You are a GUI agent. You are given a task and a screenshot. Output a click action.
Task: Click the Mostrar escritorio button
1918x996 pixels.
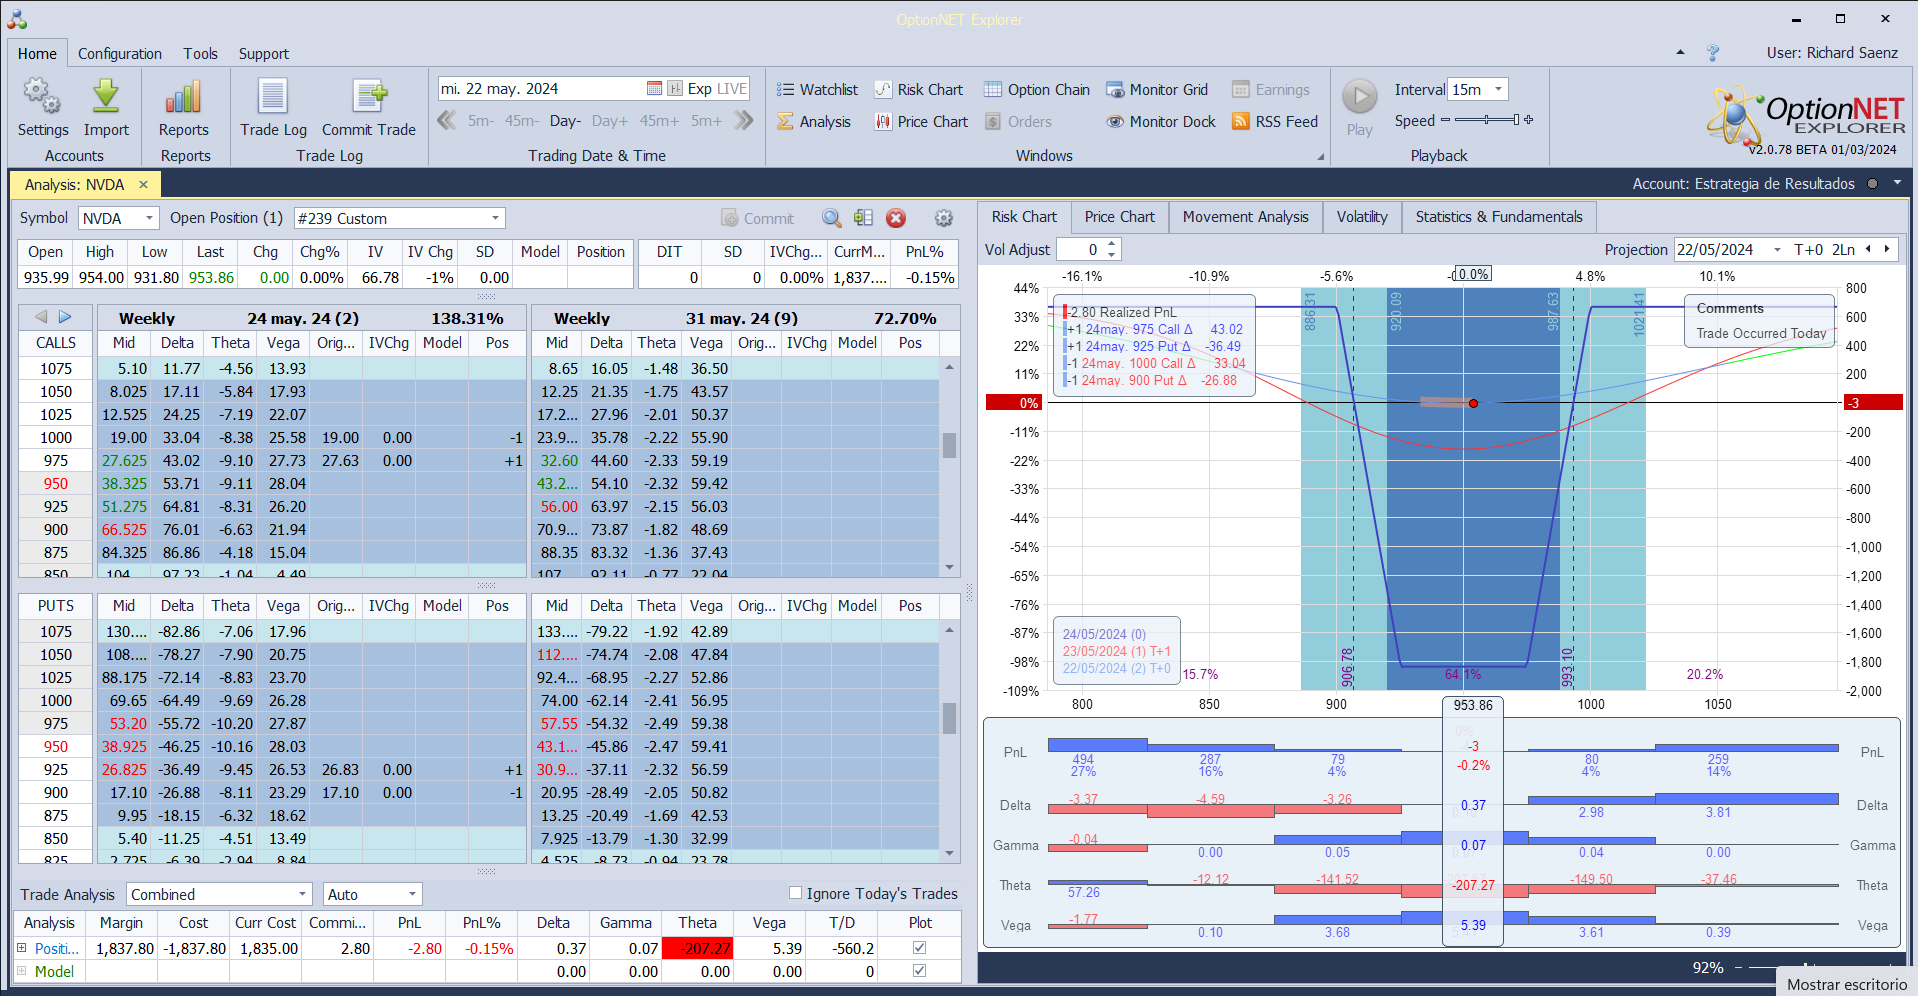click(1846, 984)
